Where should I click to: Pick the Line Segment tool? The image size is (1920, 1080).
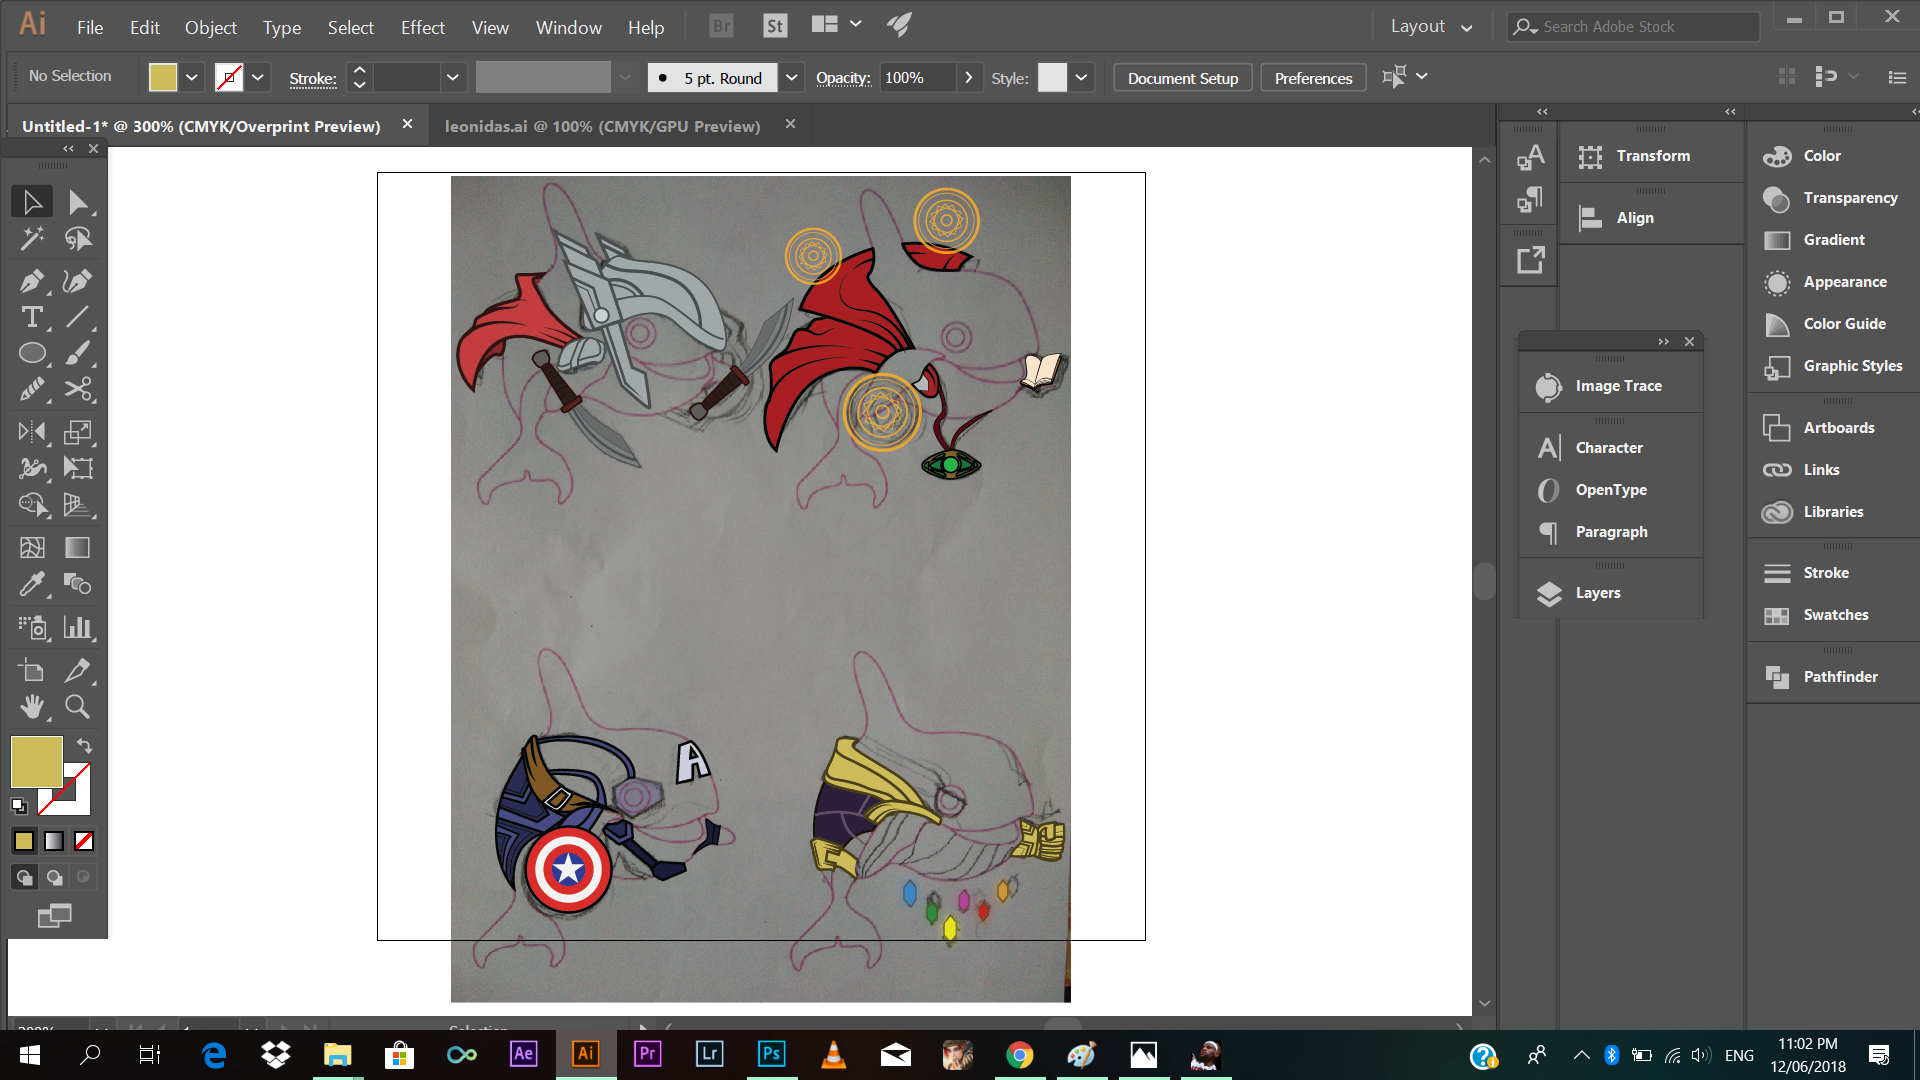point(78,317)
